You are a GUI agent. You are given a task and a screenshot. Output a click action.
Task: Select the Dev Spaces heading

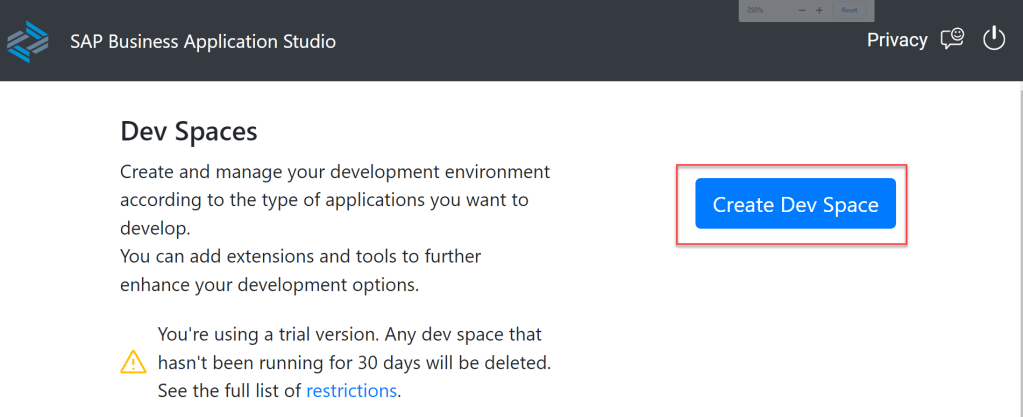click(189, 131)
